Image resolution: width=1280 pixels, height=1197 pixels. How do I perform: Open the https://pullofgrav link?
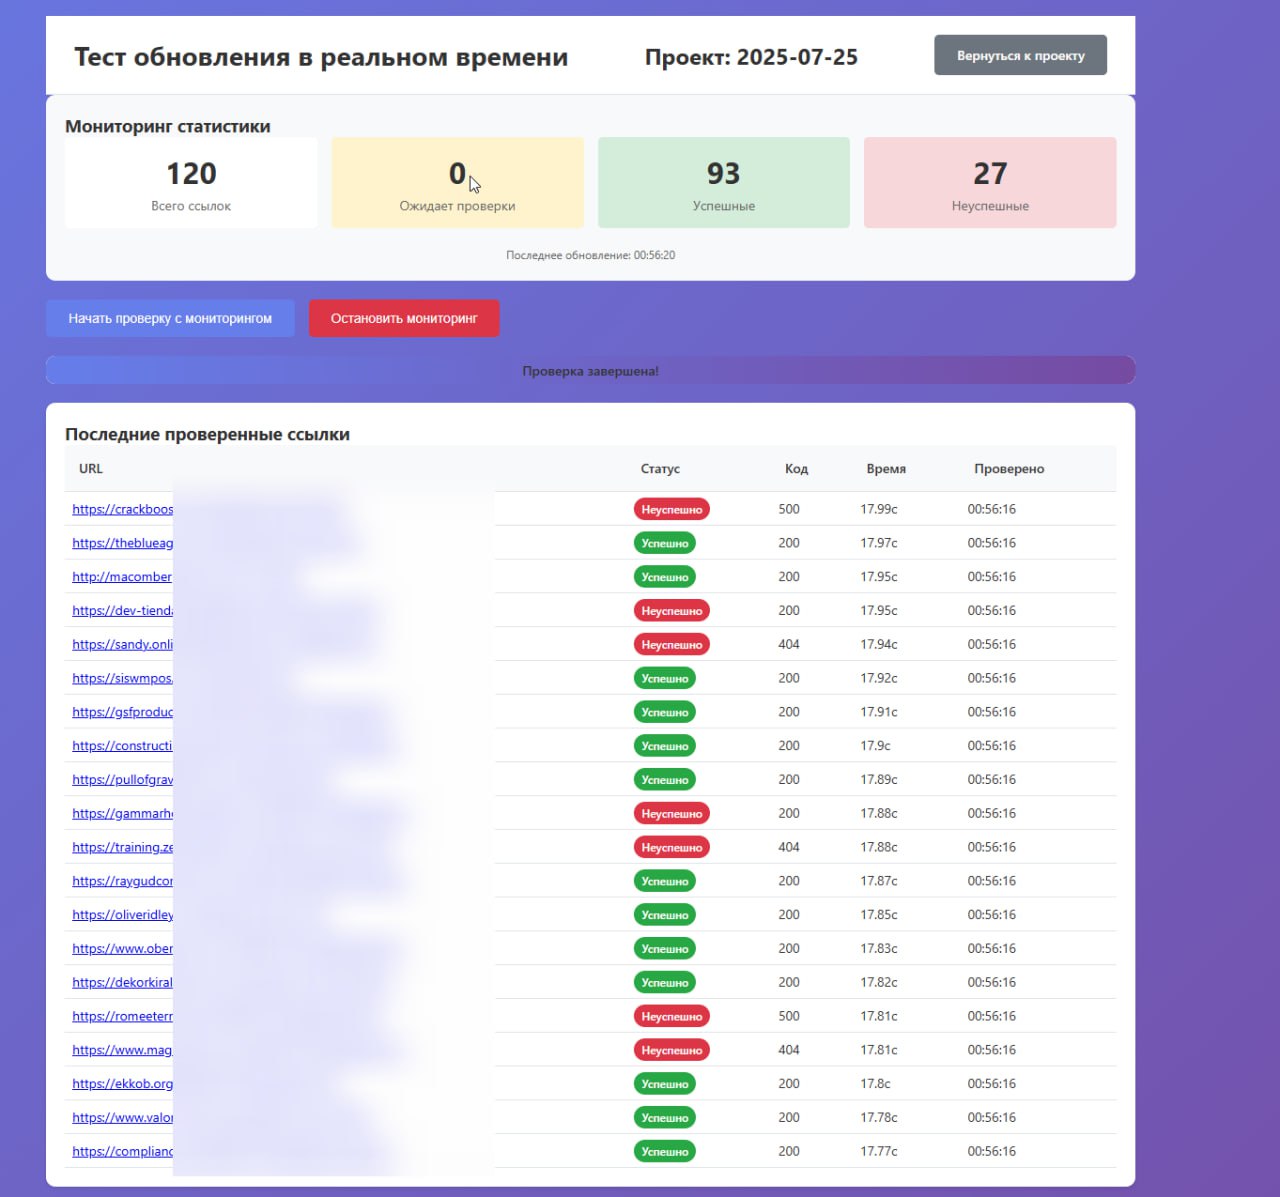coord(122,780)
